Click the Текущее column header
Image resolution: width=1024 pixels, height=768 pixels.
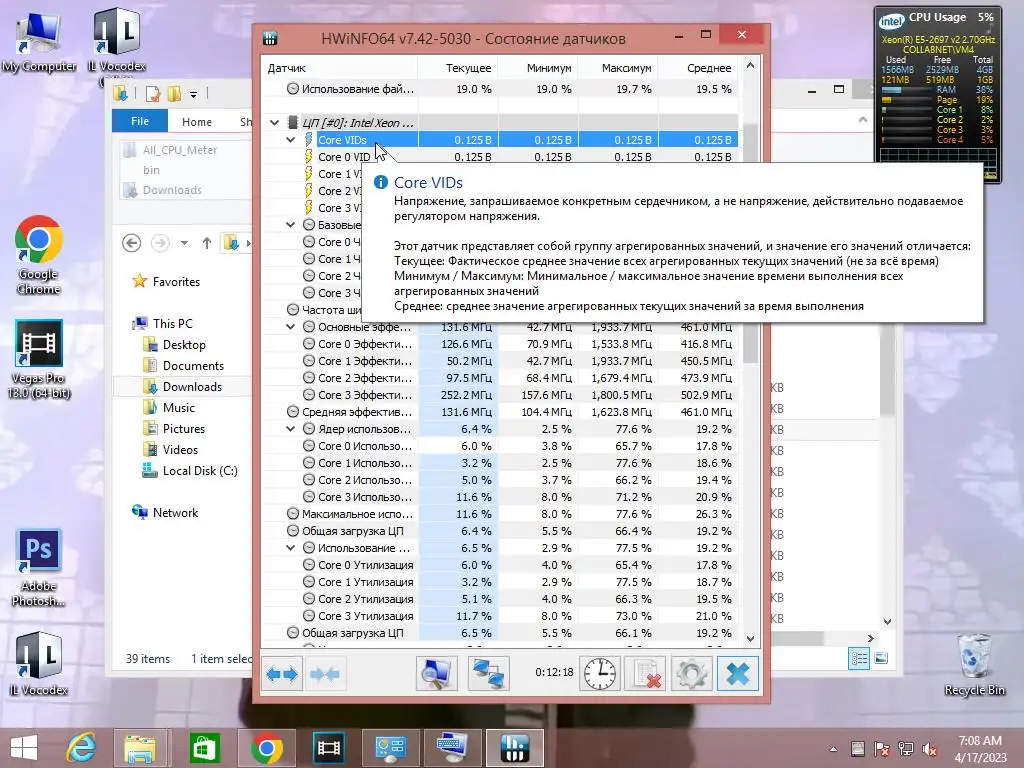457,68
